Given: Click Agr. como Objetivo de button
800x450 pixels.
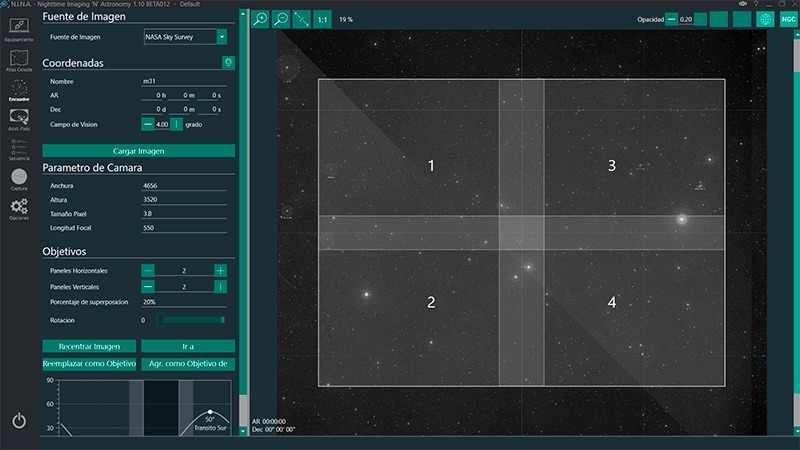Looking at the screenshot, I should pyautogui.click(x=188, y=364).
